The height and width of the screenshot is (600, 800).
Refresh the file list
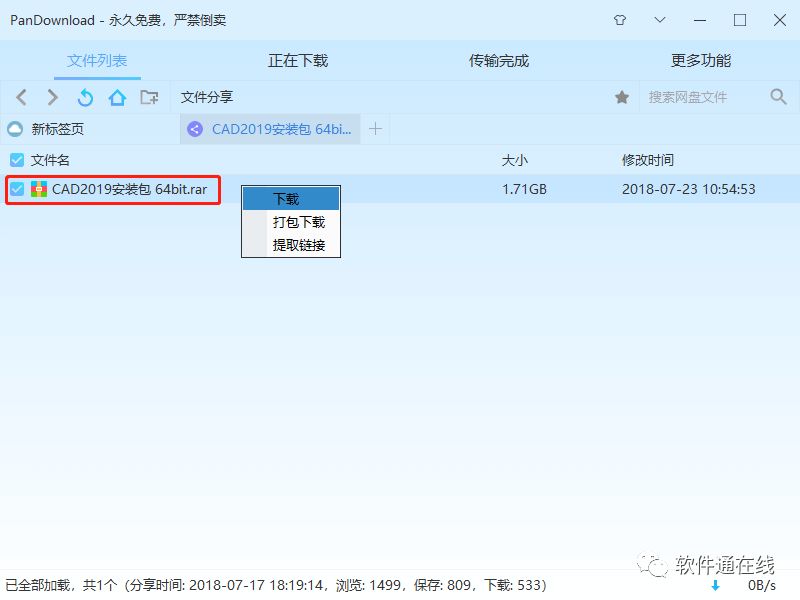point(85,97)
